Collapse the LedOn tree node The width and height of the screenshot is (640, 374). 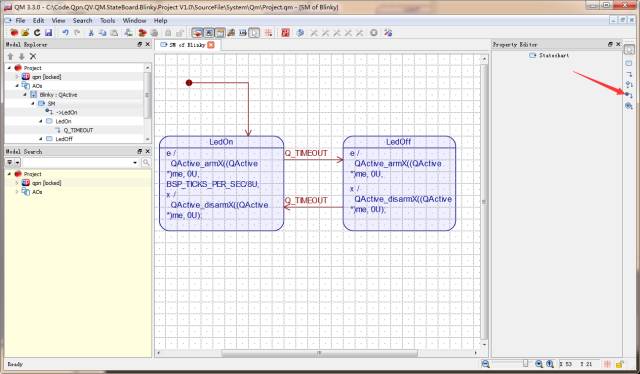click(41, 121)
